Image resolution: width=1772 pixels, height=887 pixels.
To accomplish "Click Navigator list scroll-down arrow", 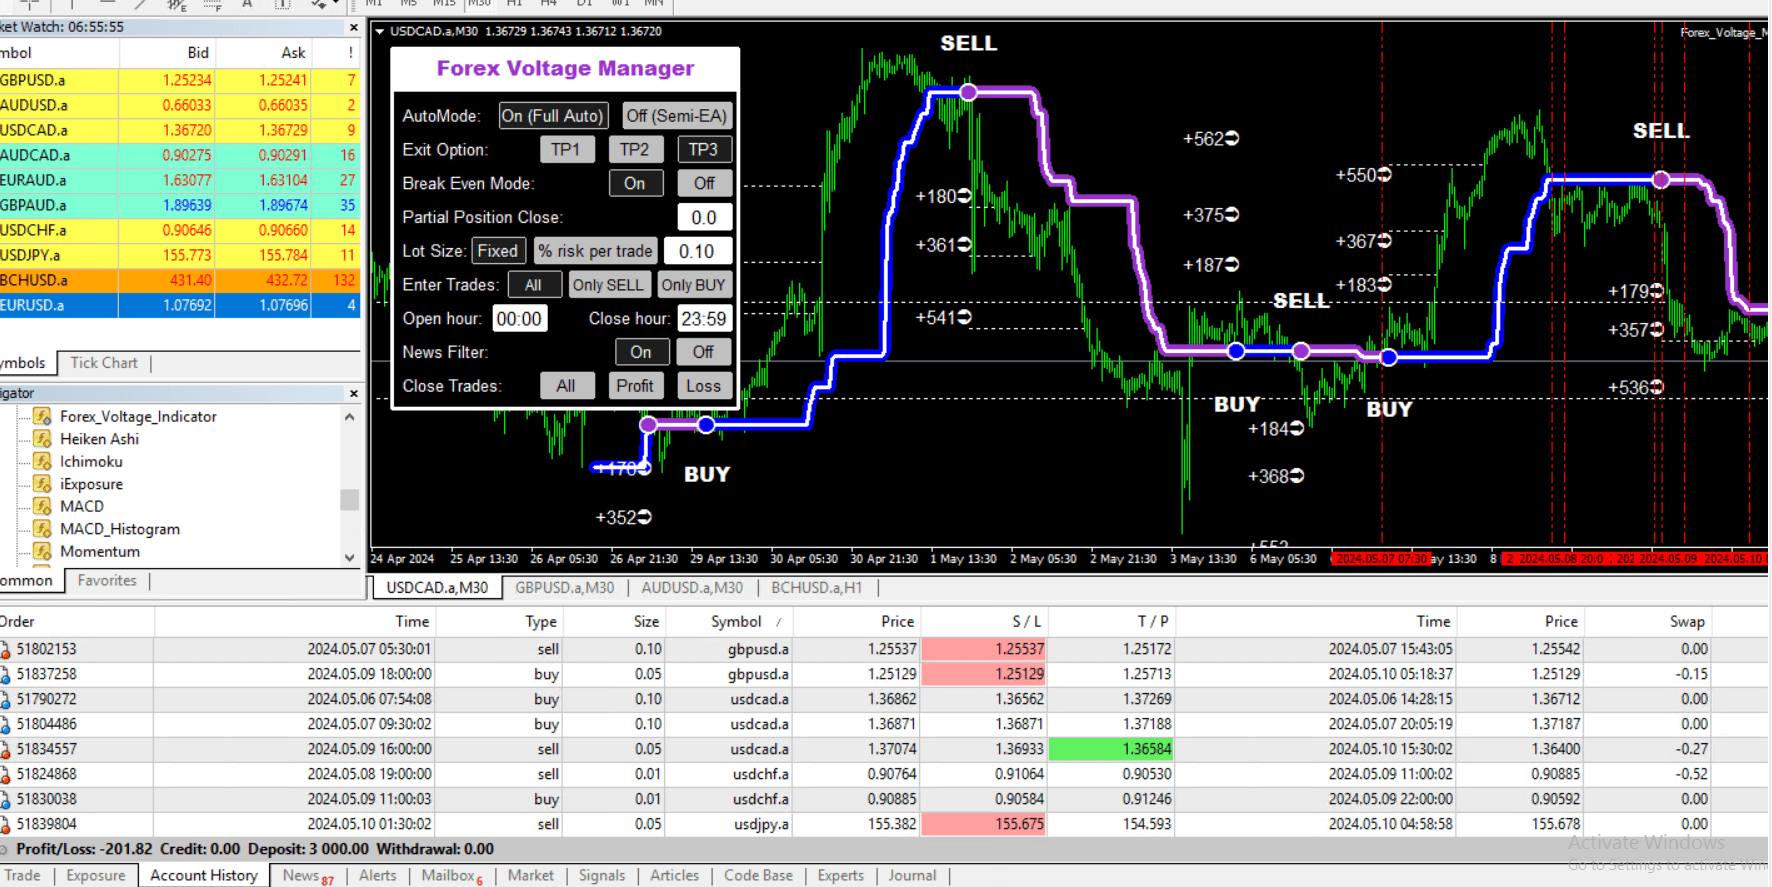I will tap(349, 558).
